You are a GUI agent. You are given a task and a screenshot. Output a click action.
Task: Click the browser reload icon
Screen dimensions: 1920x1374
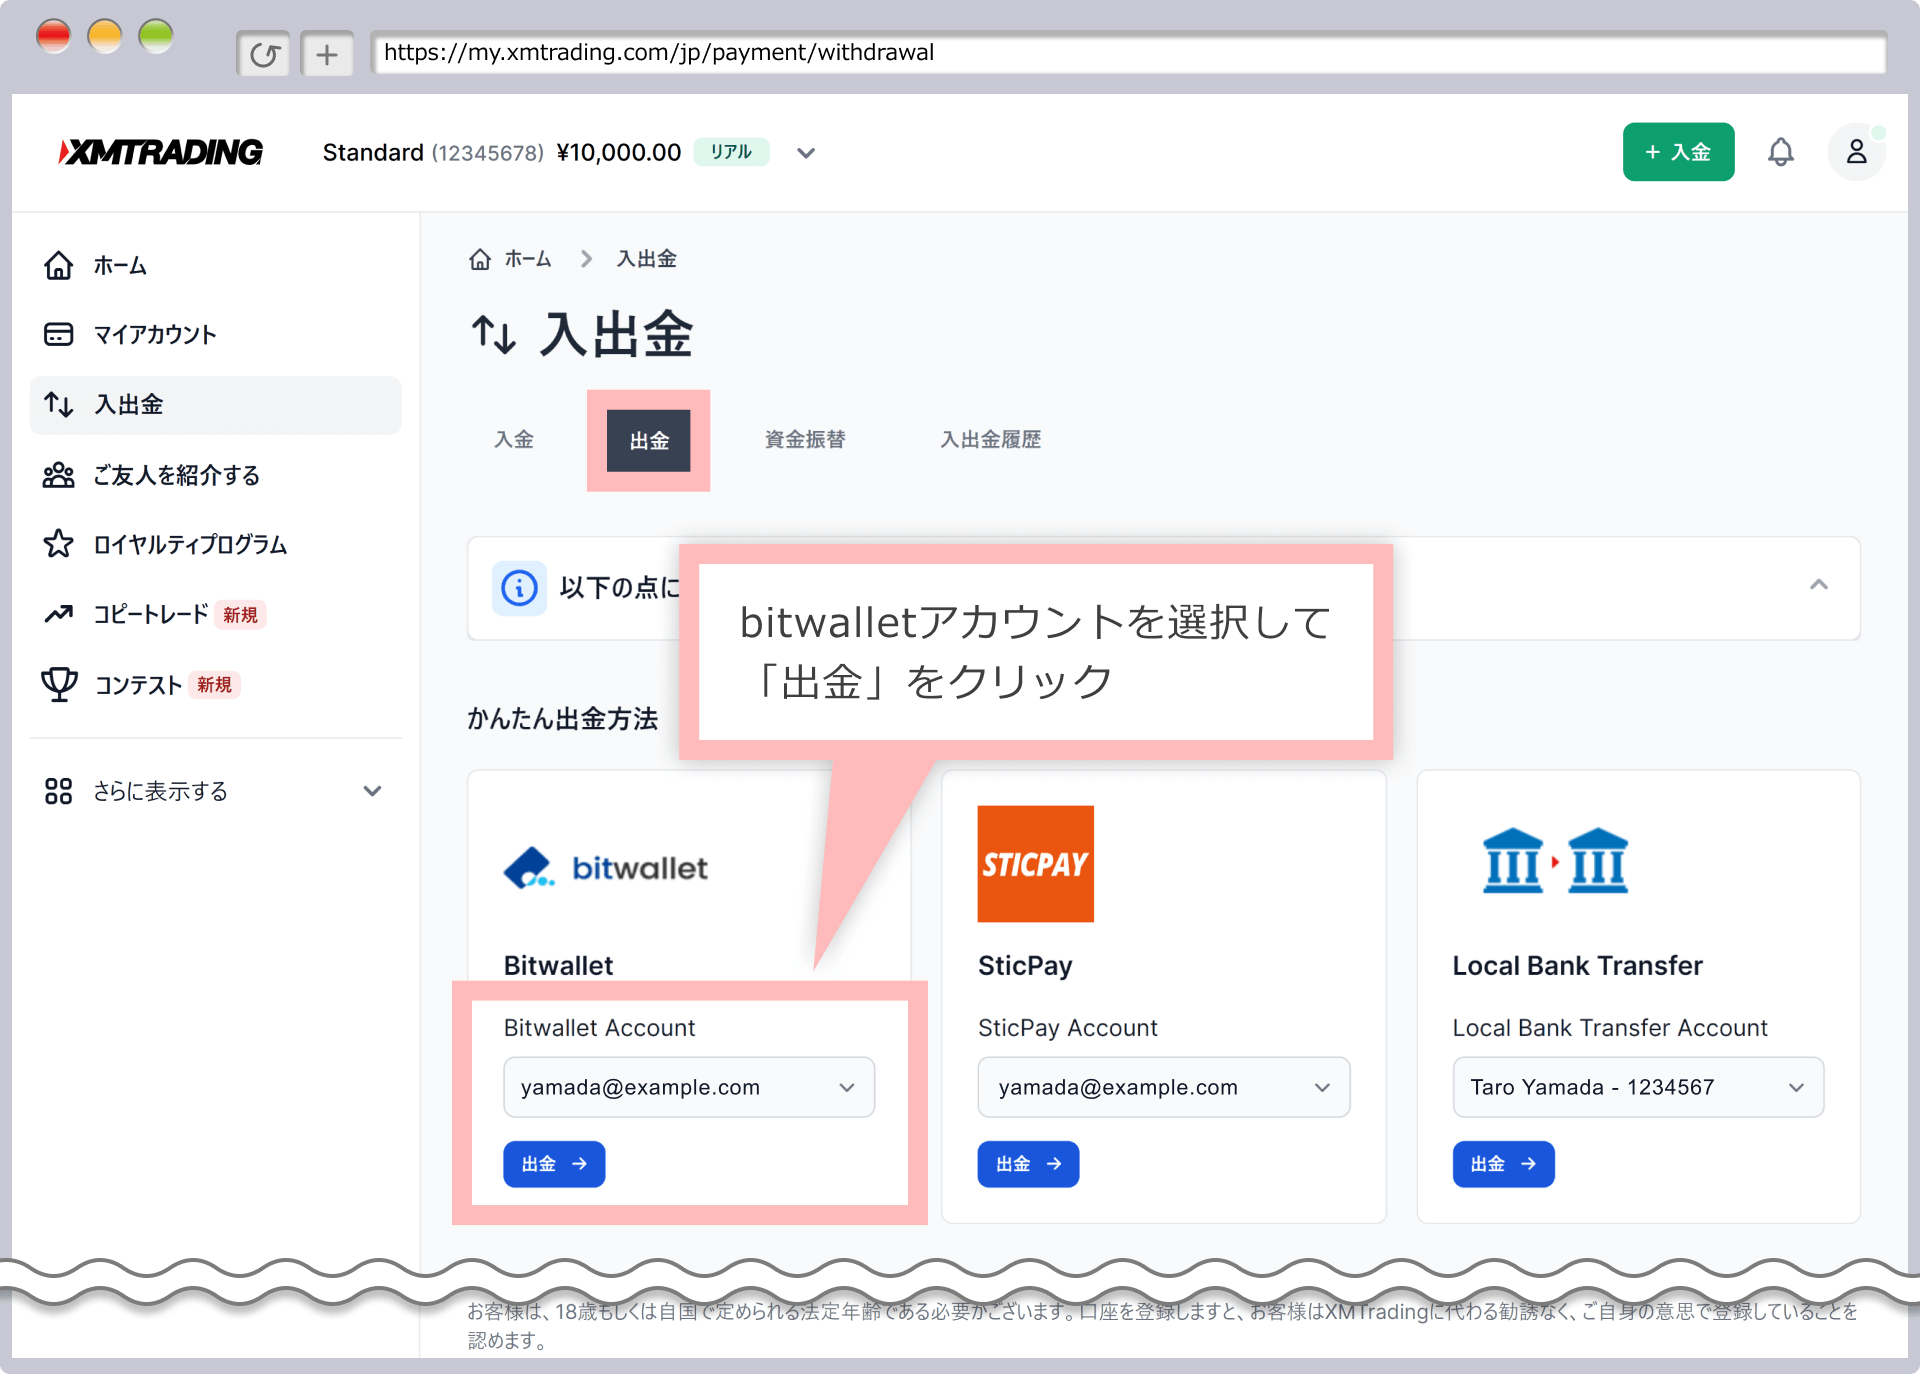(264, 54)
